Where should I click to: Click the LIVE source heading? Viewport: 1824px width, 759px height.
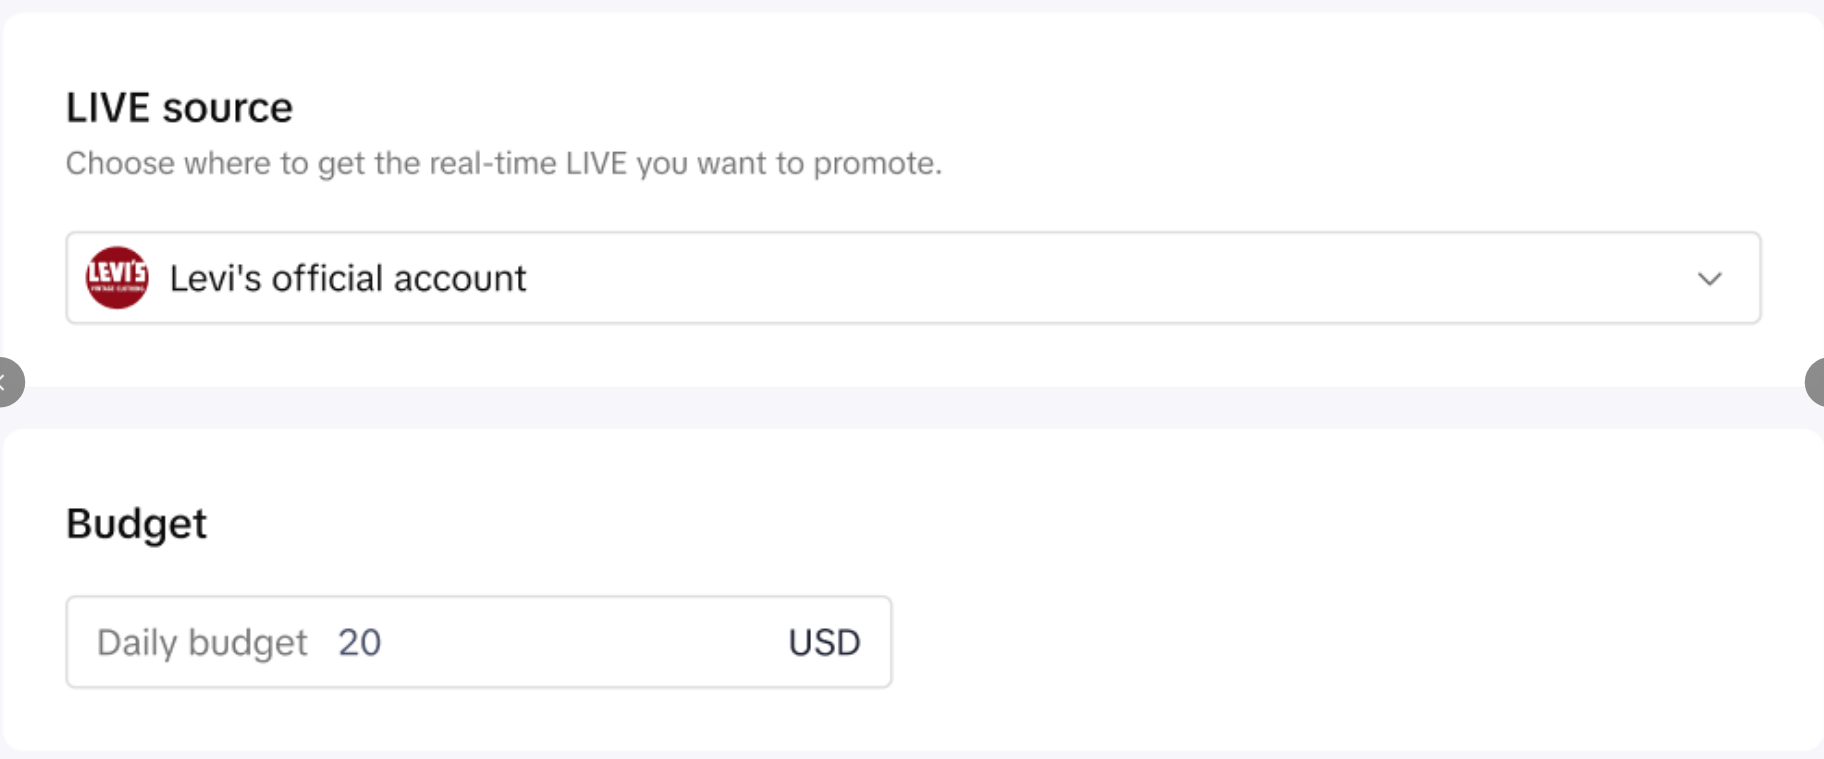(179, 108)
